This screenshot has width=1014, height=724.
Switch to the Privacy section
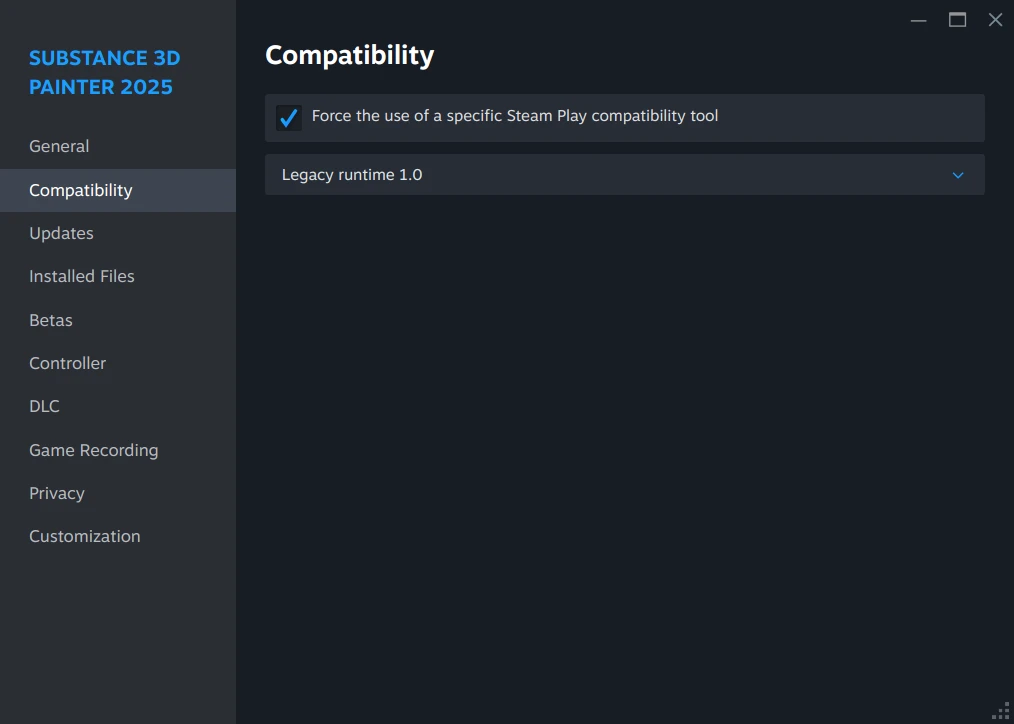click(57, 493)
